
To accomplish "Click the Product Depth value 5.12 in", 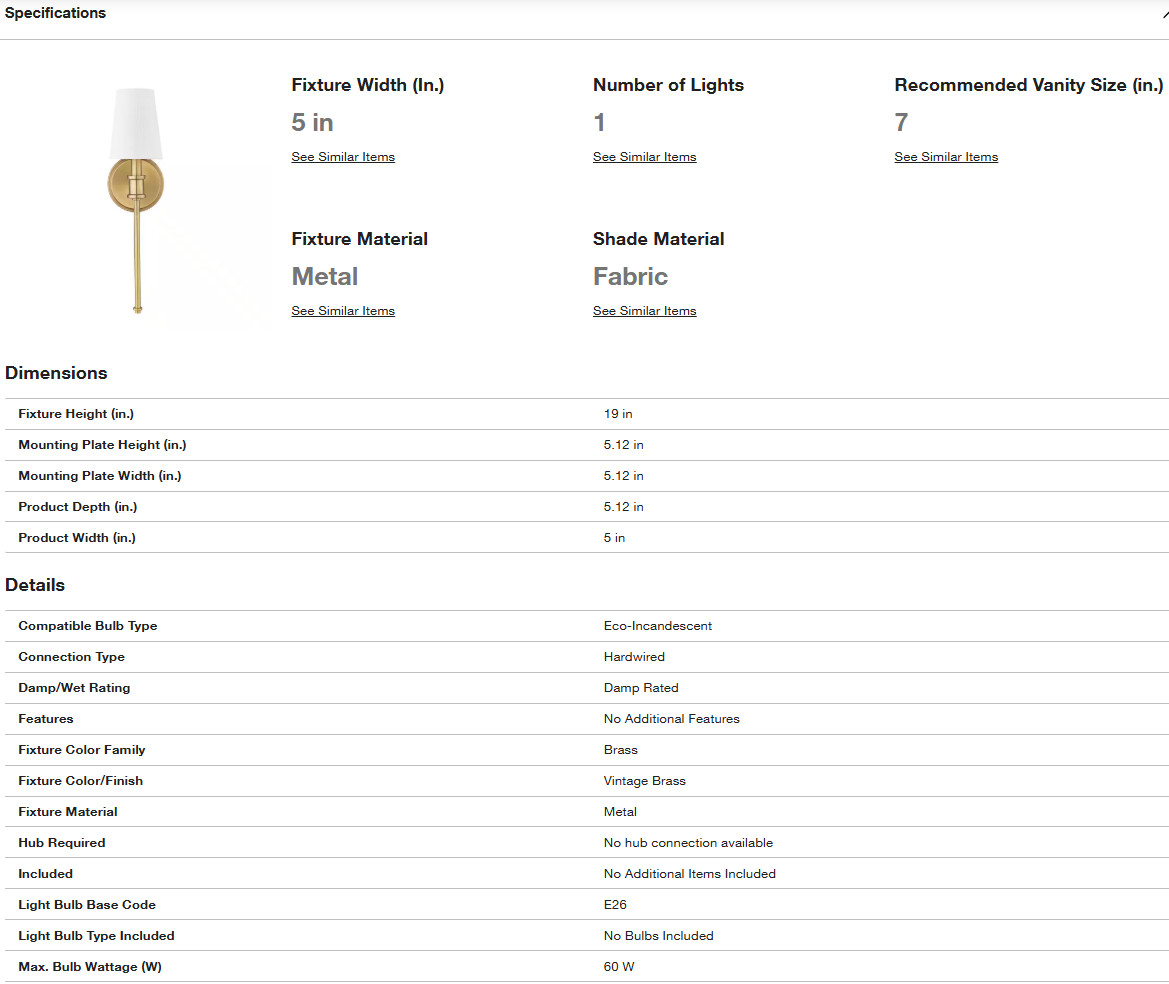I will click(623, 507).
